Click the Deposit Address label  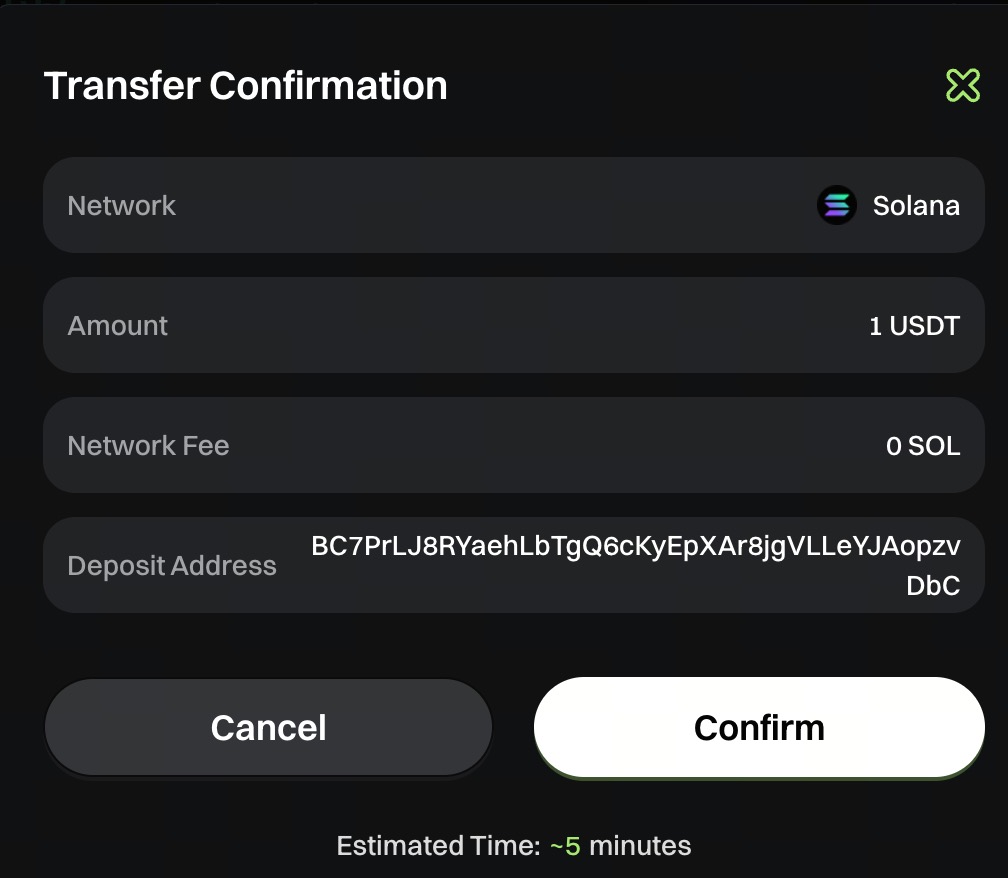[171, 566]
